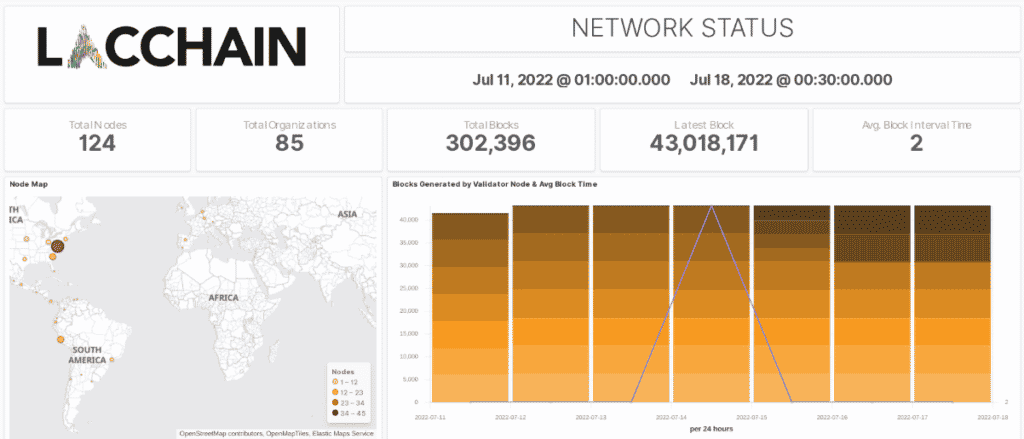Select the orange node marker on Peru's coast

(x=60, y=339)
